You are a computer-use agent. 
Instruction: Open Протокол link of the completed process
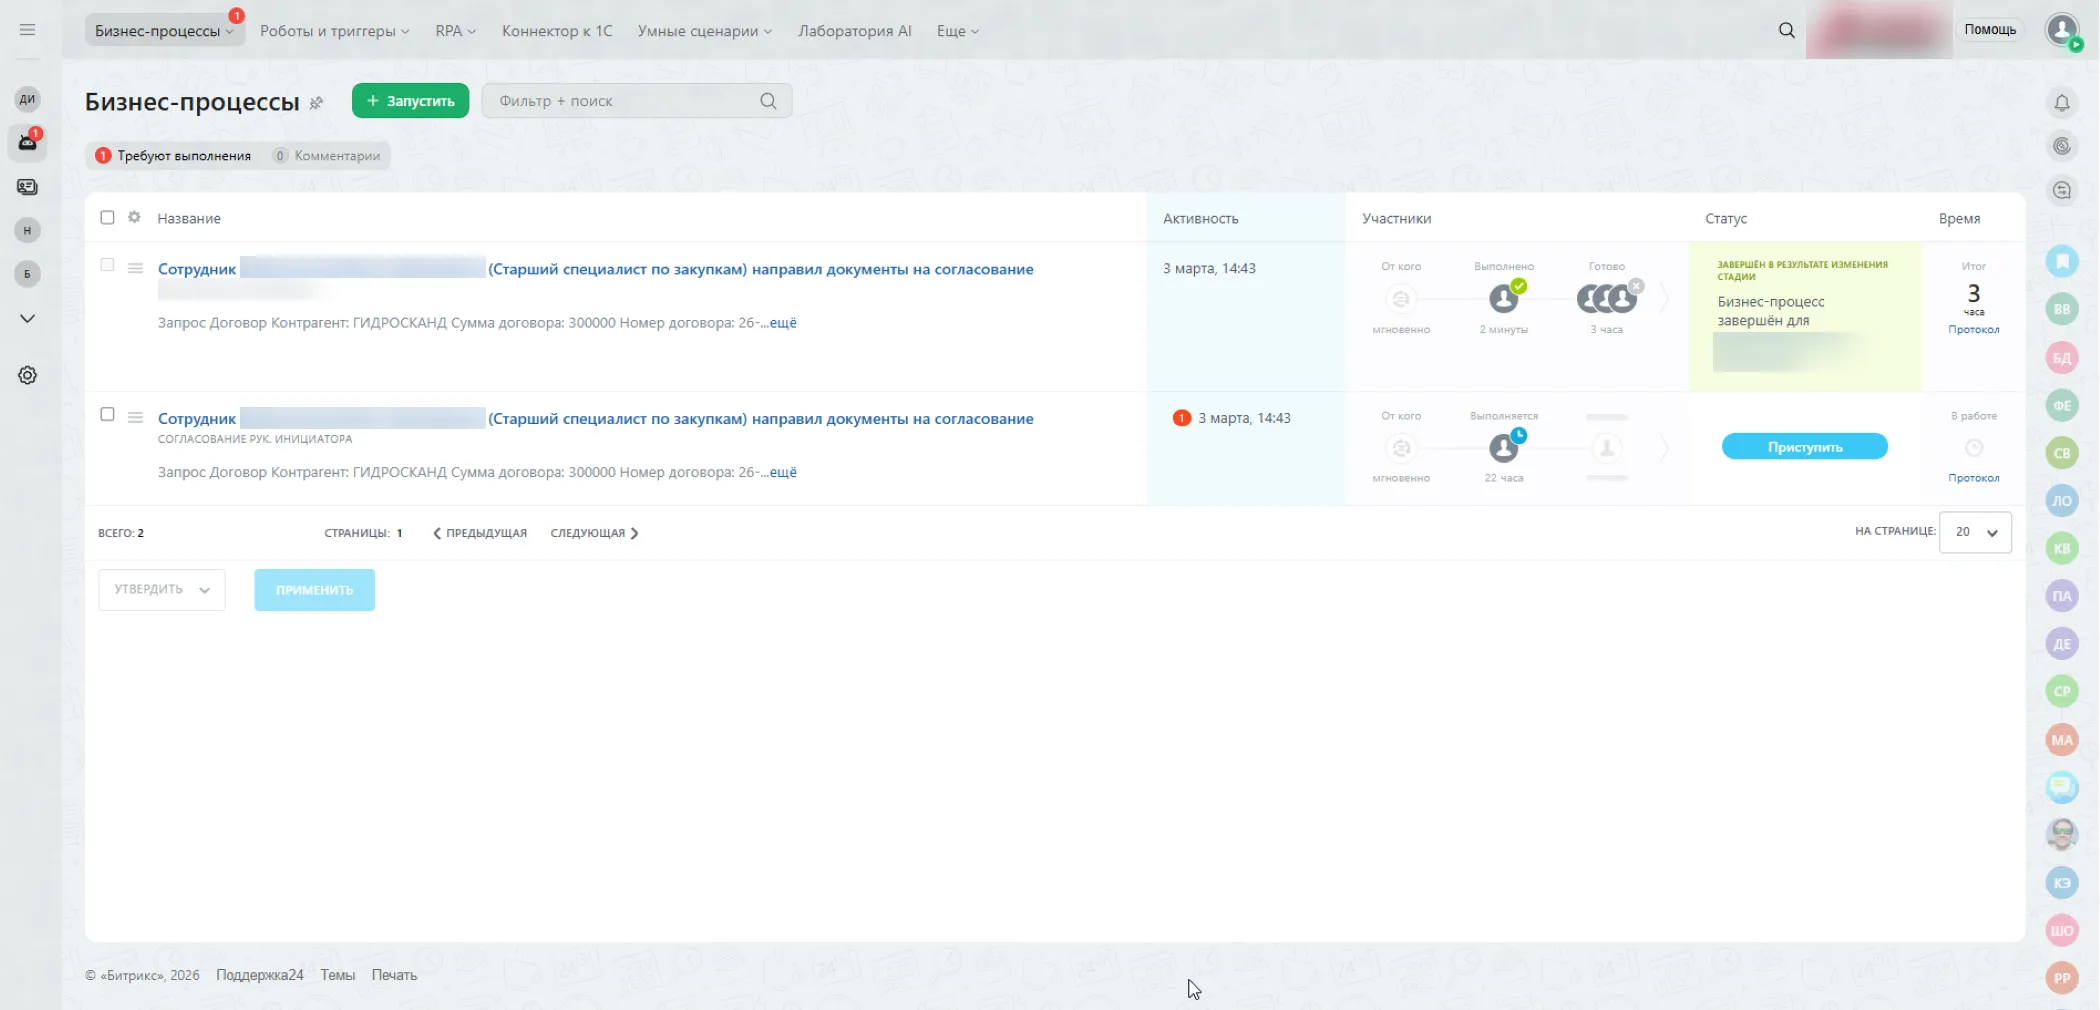(x=1973, y=329)
